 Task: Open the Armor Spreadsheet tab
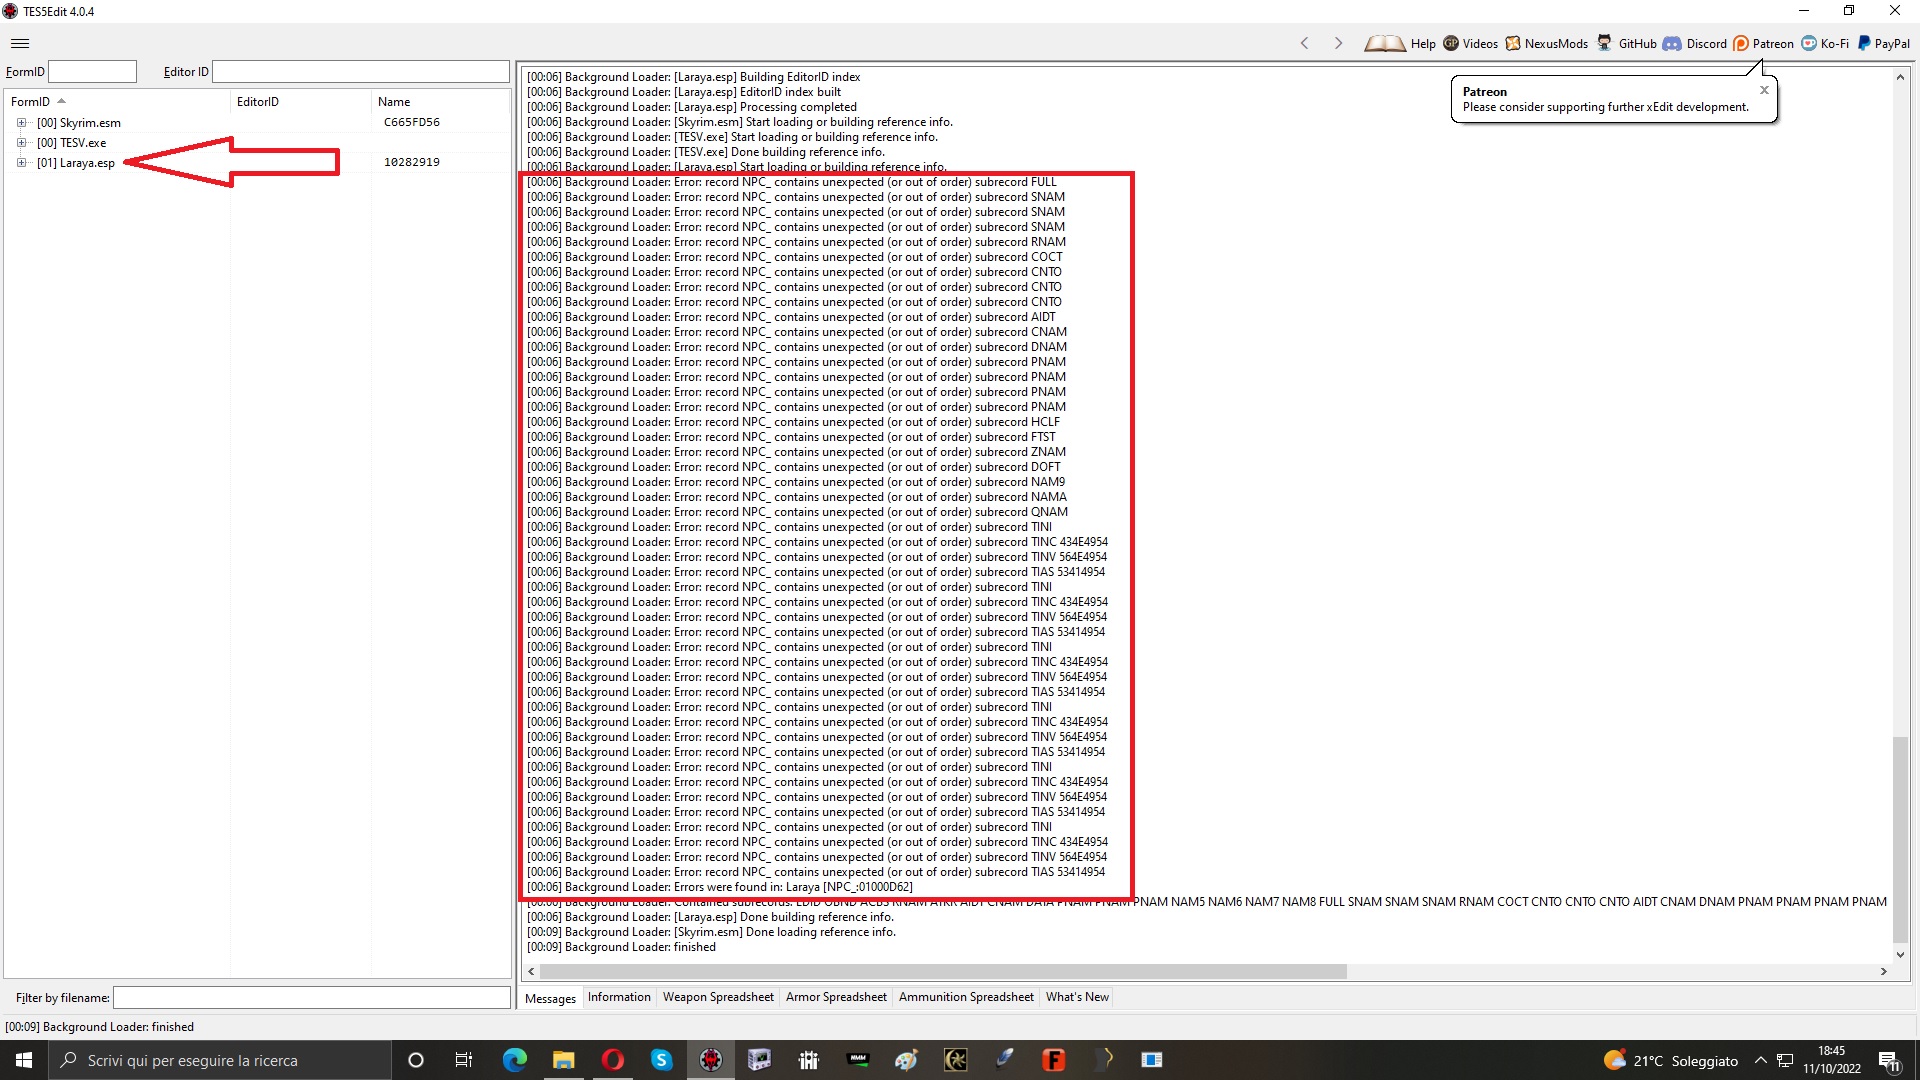[x=836, y=997]
